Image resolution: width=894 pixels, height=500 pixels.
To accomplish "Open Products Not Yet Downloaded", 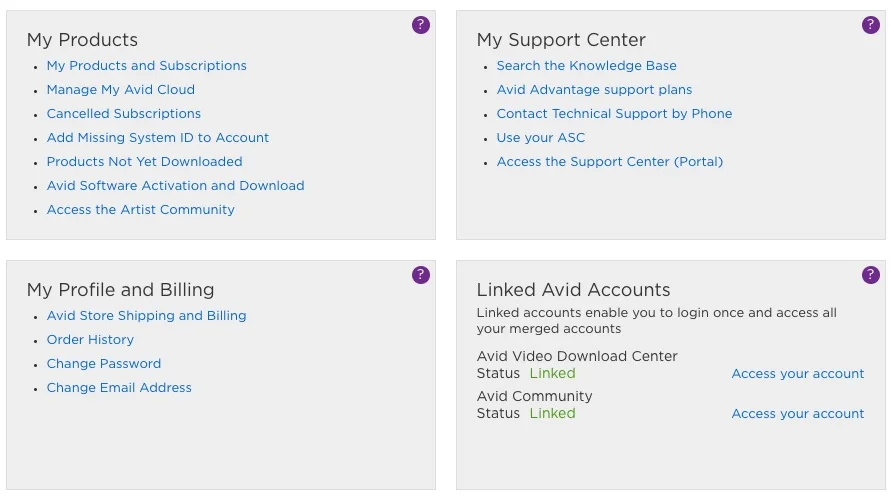I will coord(144,161).
